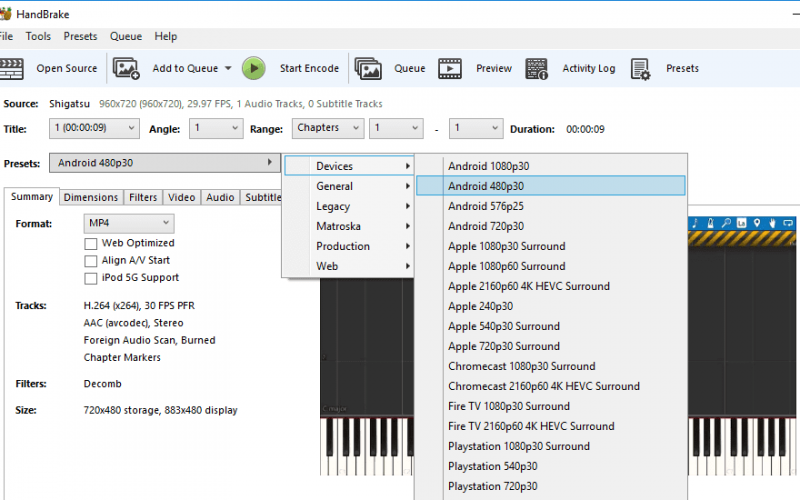Click the green Start Encode play icon
800x500 pixels.
click(x=254, y=68)
